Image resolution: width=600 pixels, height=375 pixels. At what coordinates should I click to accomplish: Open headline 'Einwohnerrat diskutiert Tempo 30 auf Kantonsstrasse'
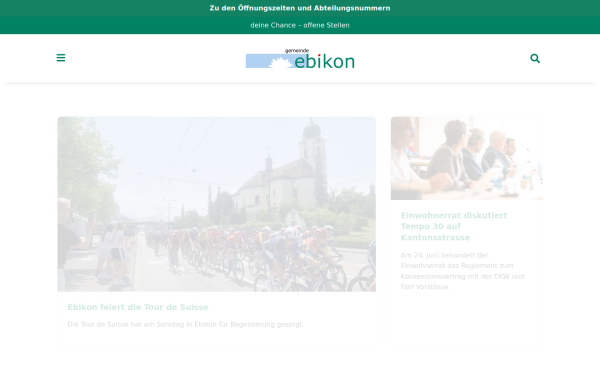click(454, 226)
